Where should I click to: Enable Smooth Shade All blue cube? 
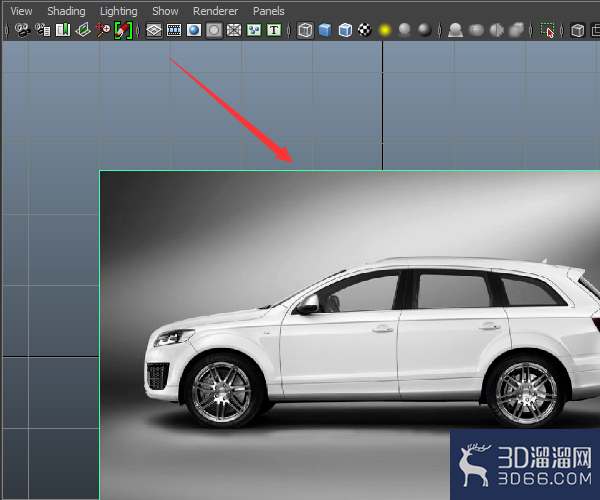[325, 30]
